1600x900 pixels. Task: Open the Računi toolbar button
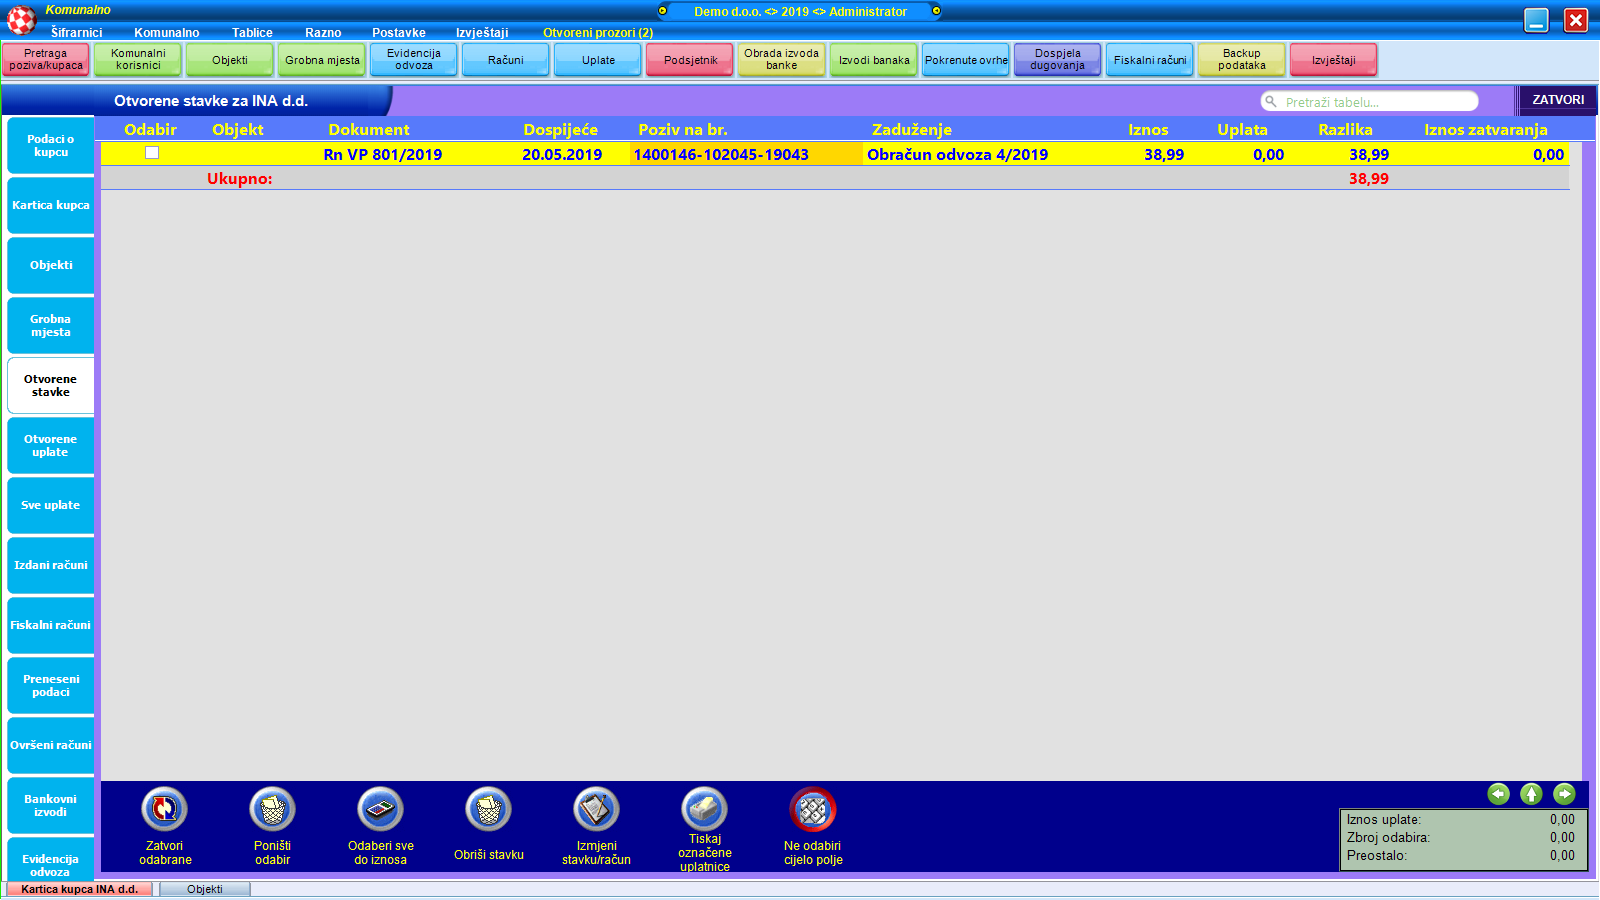(505, 60)
